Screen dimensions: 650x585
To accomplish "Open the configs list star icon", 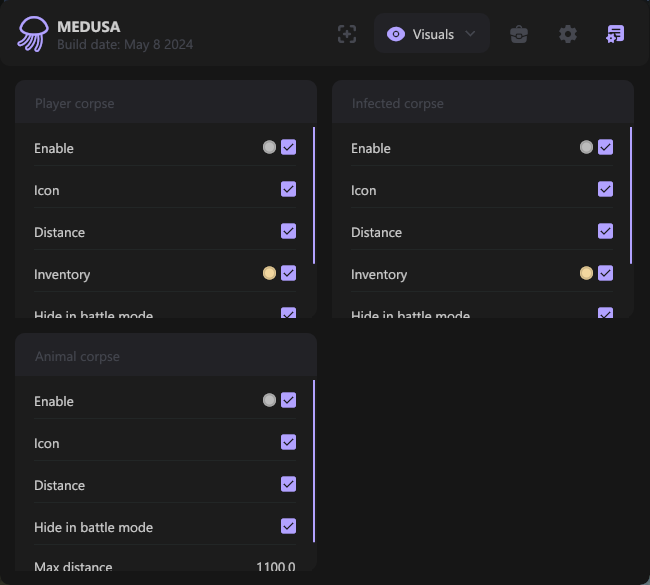I will (x=615, y=34).
